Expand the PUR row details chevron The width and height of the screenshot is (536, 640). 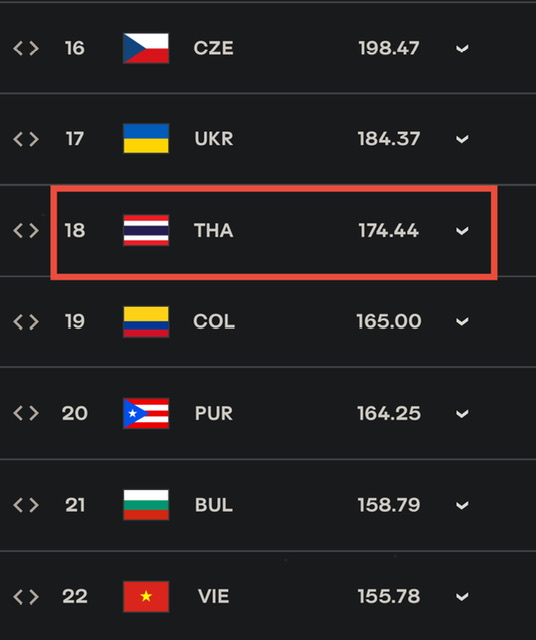(x=462, y=414)
